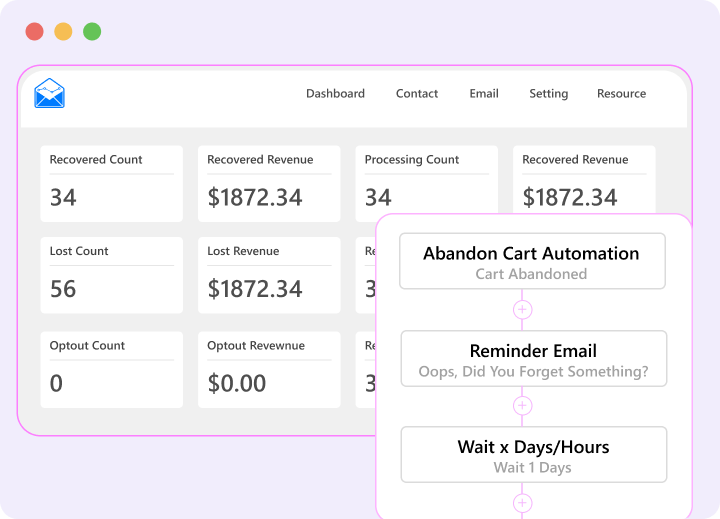Open the Abandon Cart Automation trigger box
This screenshot has height=519, width=720.
532,261
